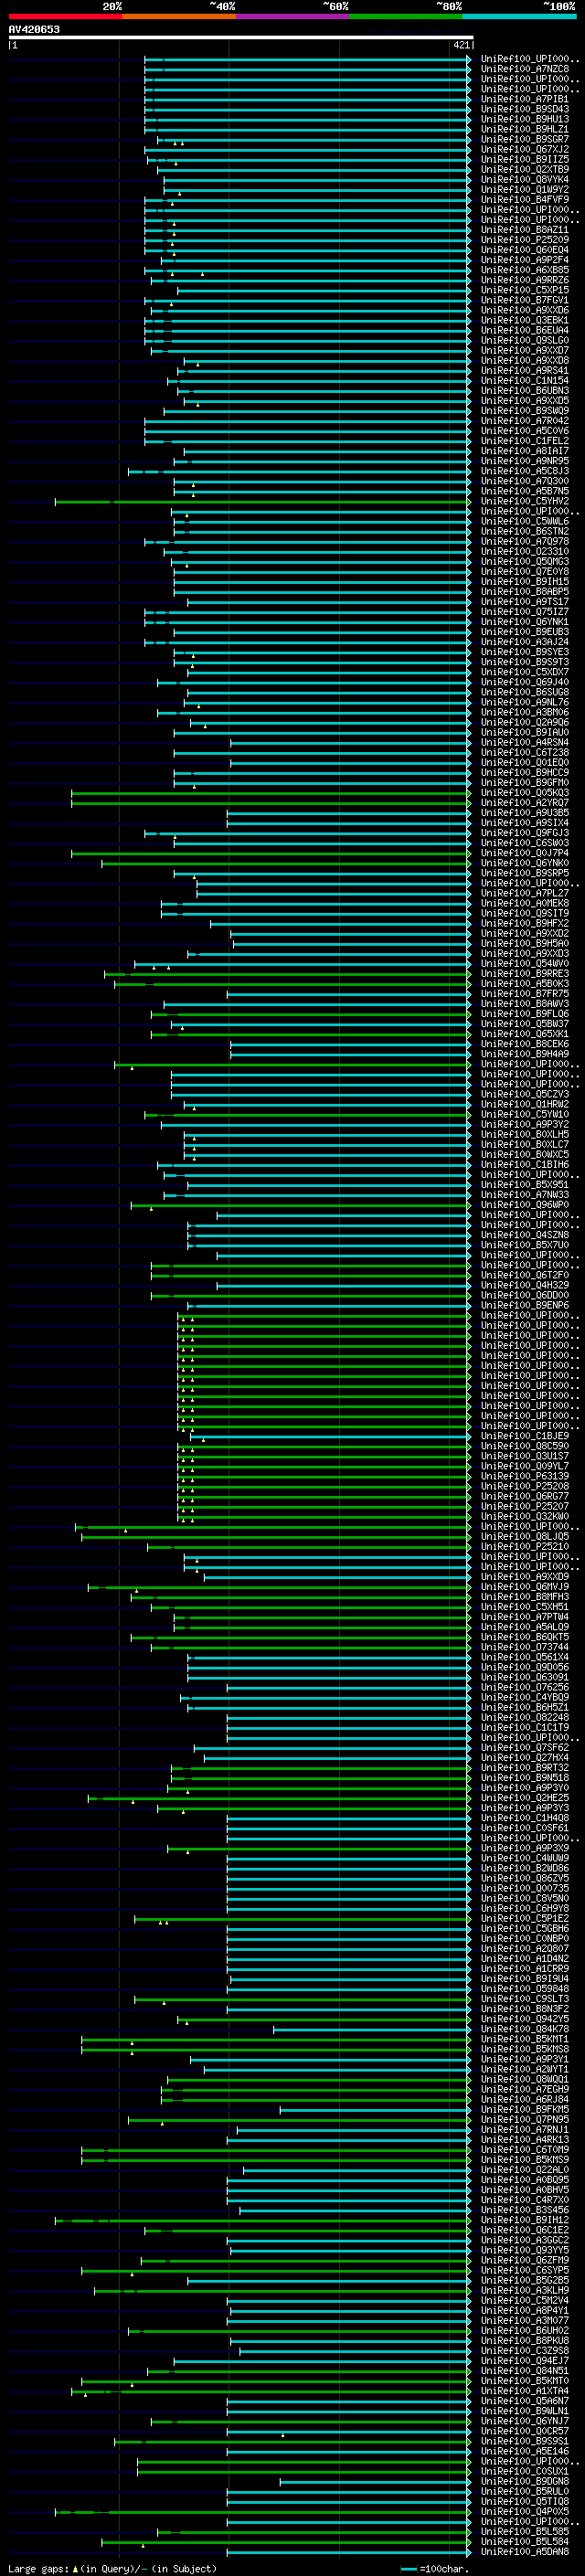Select the UniRef100_C5WWL6 label
Image resolution: width=585 pixels, height=2576 pixels.
[525, 521]
